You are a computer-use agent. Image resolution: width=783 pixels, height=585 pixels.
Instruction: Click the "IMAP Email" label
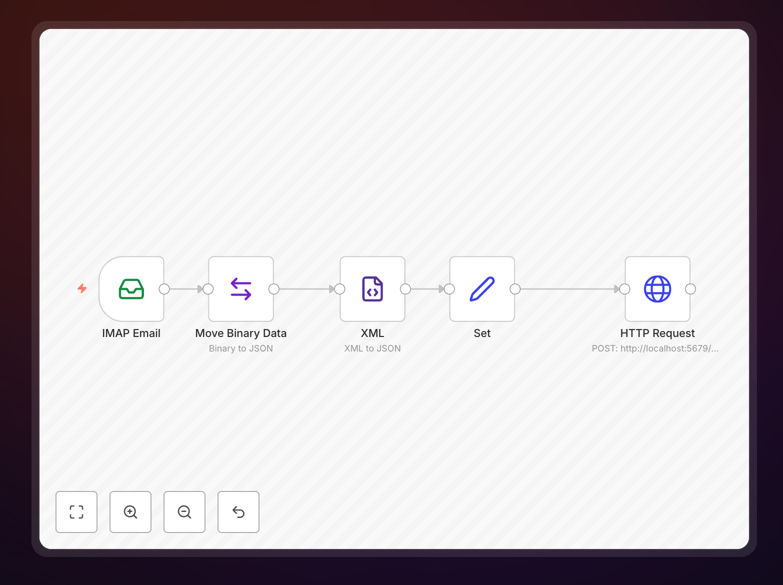click(131, 333)
